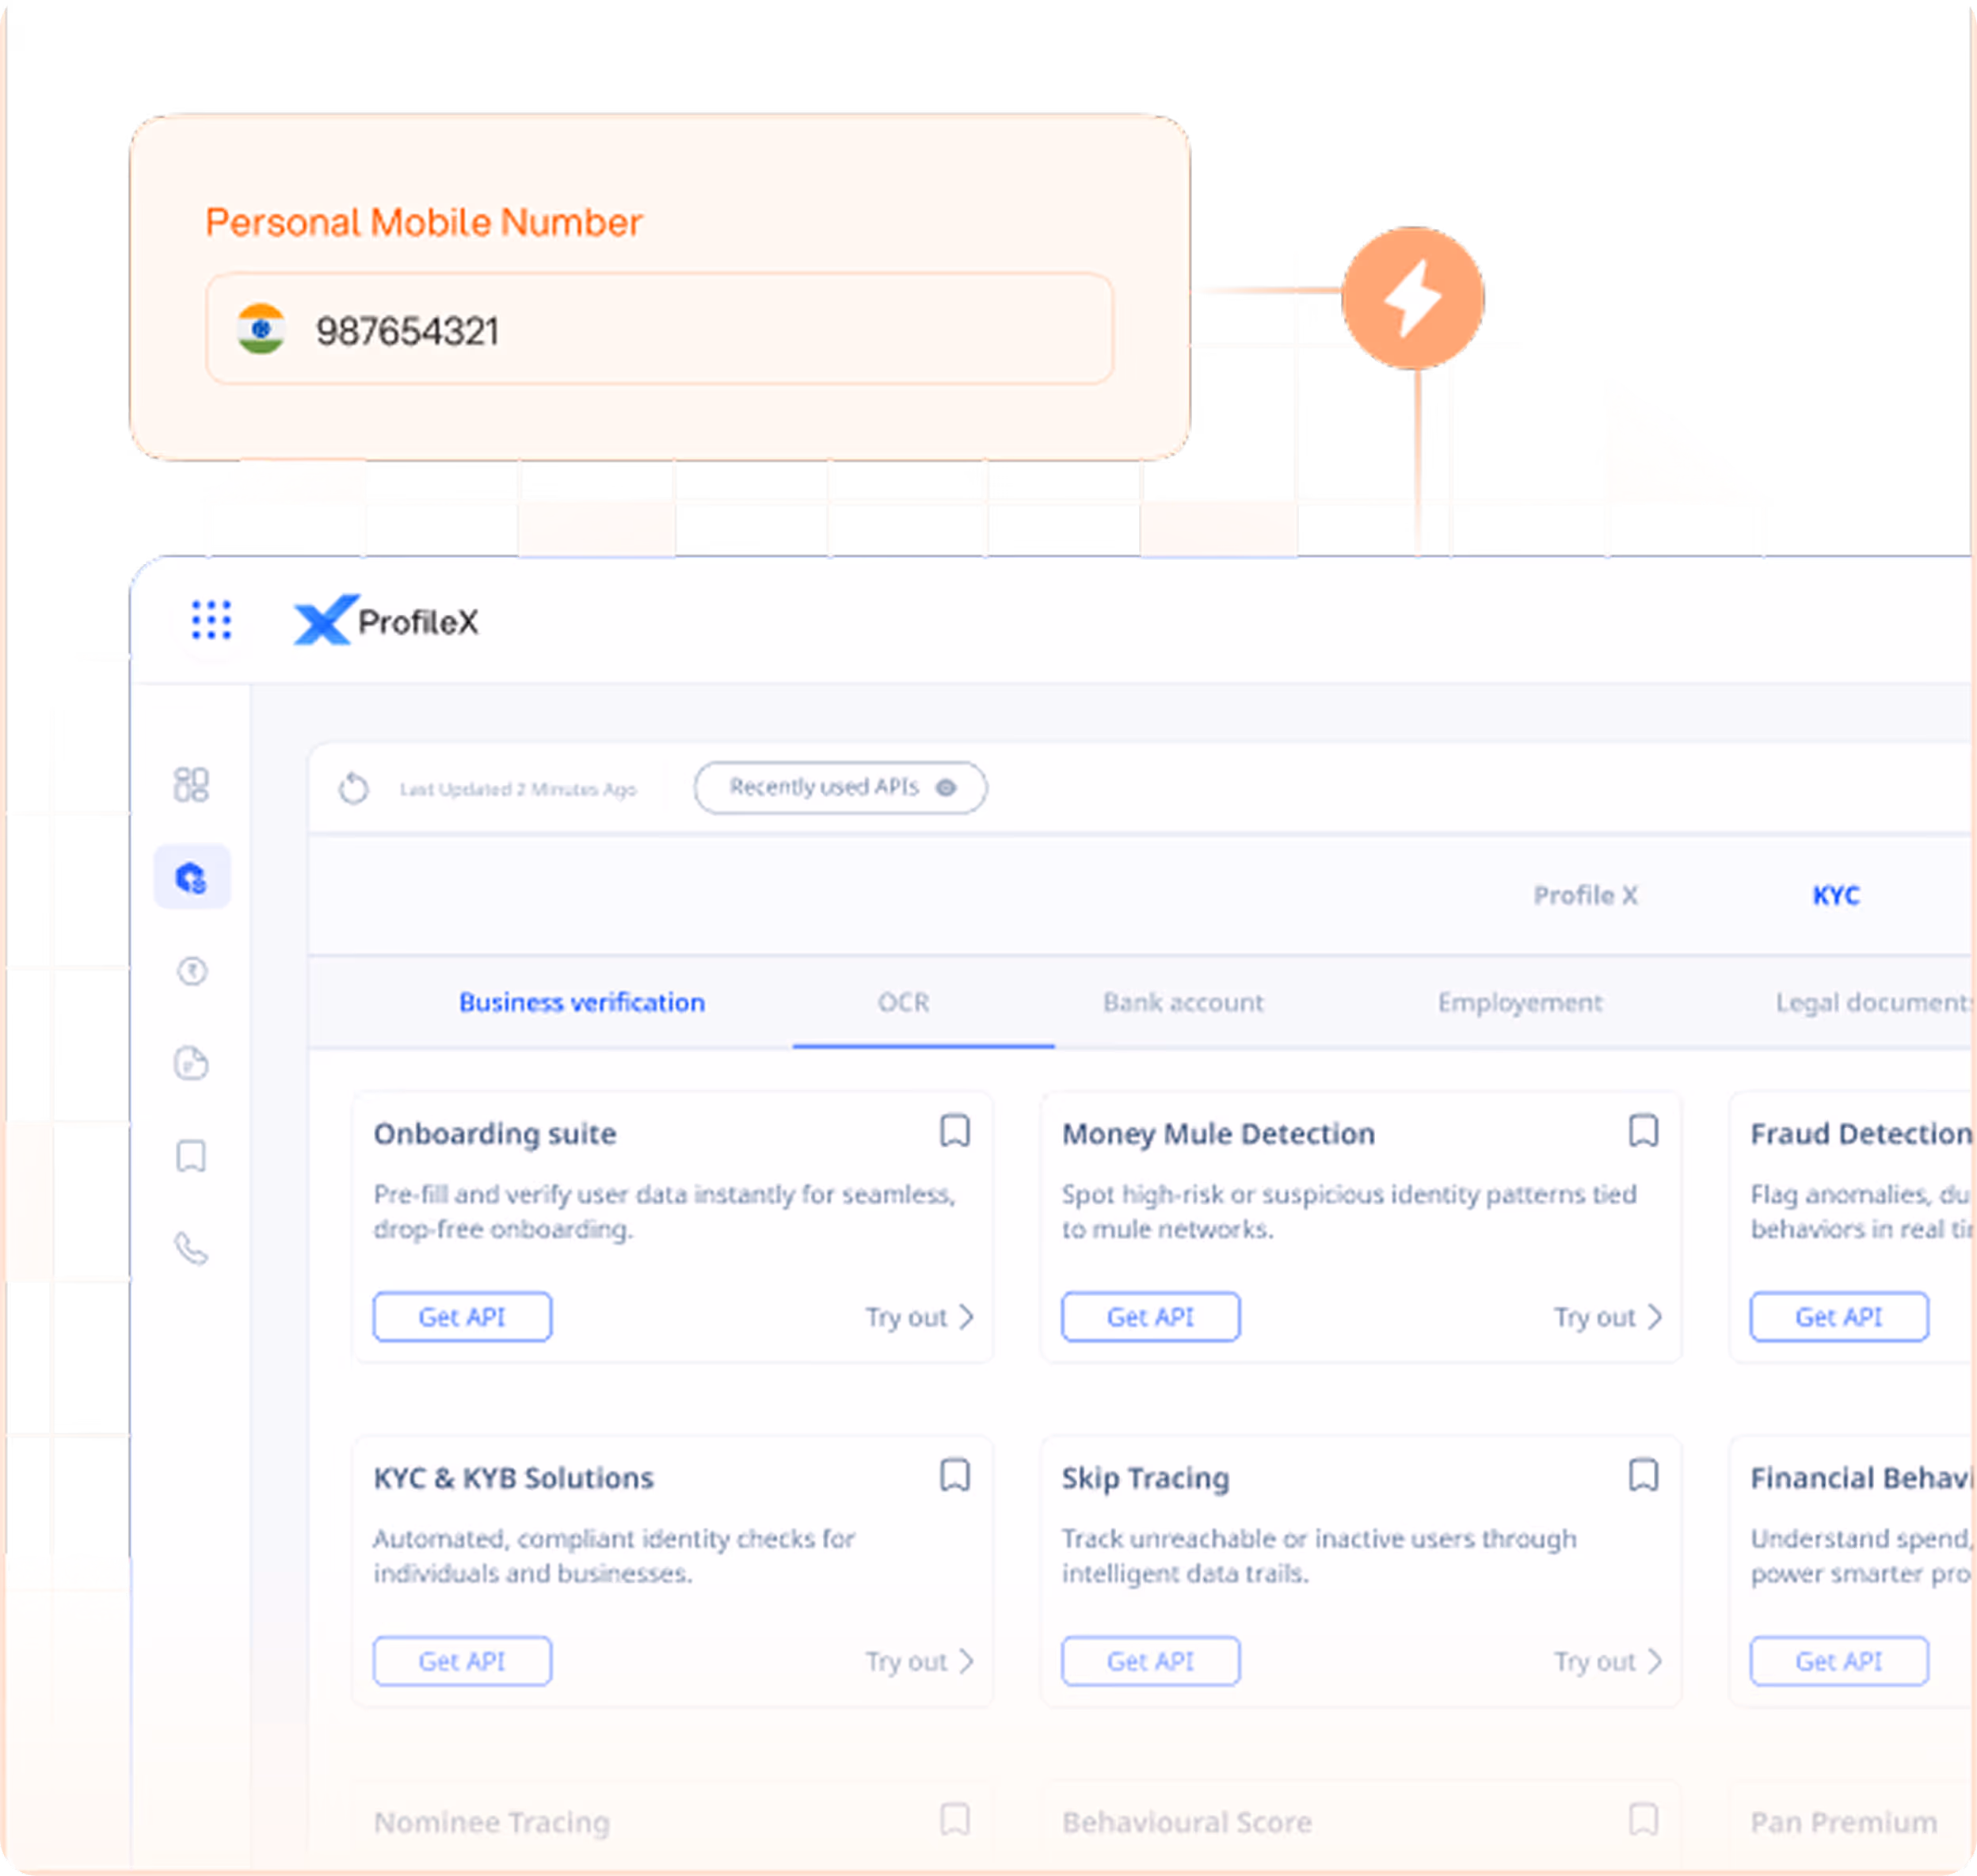The image size is (1977, 1876).
Task: Try out KYC & KYB Solutions
Action: pos(920,1661)
